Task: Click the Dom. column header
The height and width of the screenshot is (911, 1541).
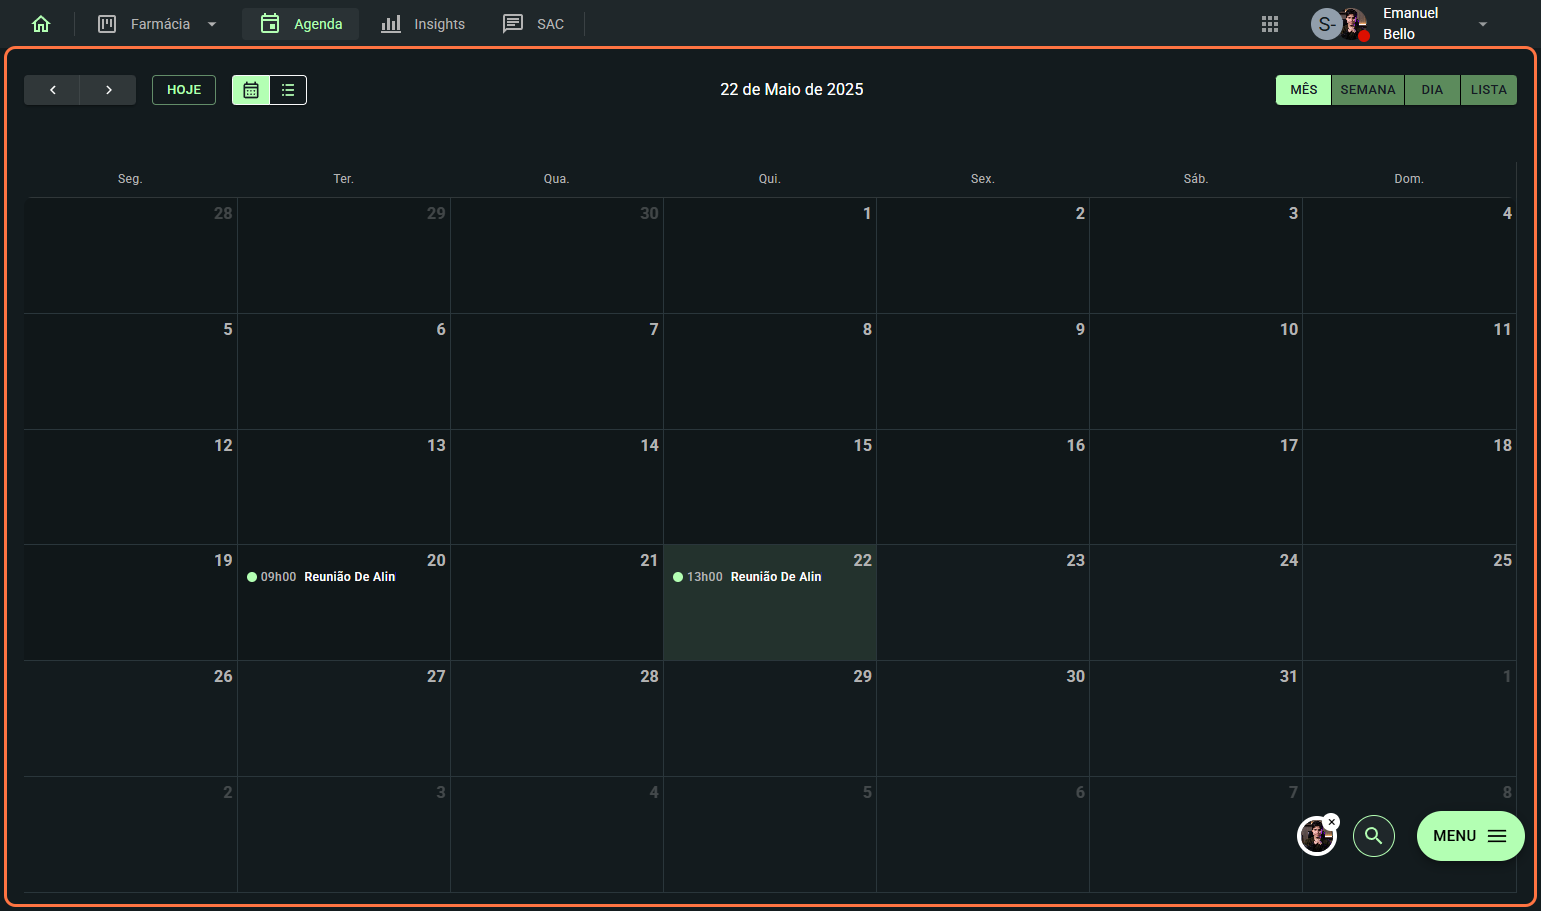Action: (1409, 179)
